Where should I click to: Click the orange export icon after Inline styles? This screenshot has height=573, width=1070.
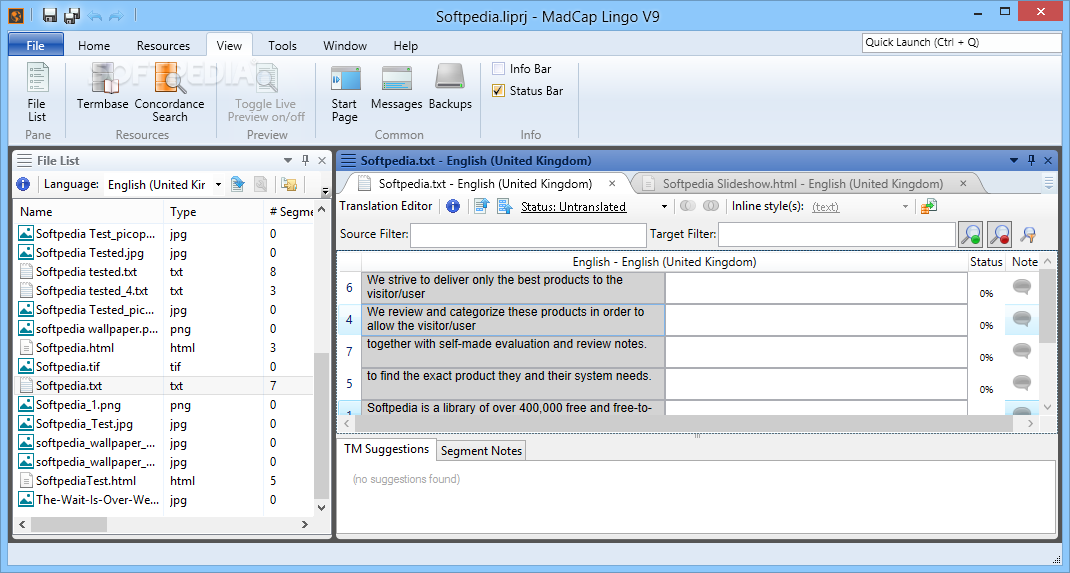[x=929, y=206]
